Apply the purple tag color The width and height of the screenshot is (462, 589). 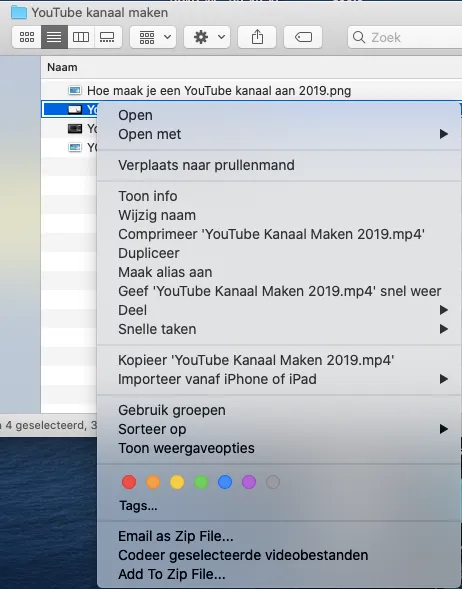pyautogui.click(x=249, y=482)
